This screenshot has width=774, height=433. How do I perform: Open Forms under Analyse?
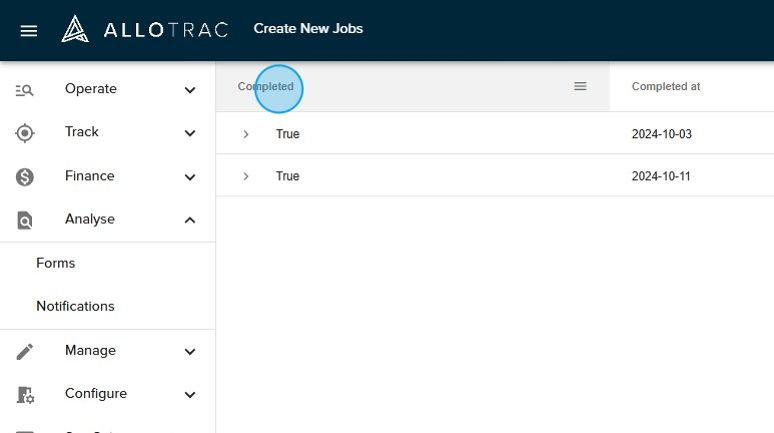pyautogui.click(x=56, y=263)
